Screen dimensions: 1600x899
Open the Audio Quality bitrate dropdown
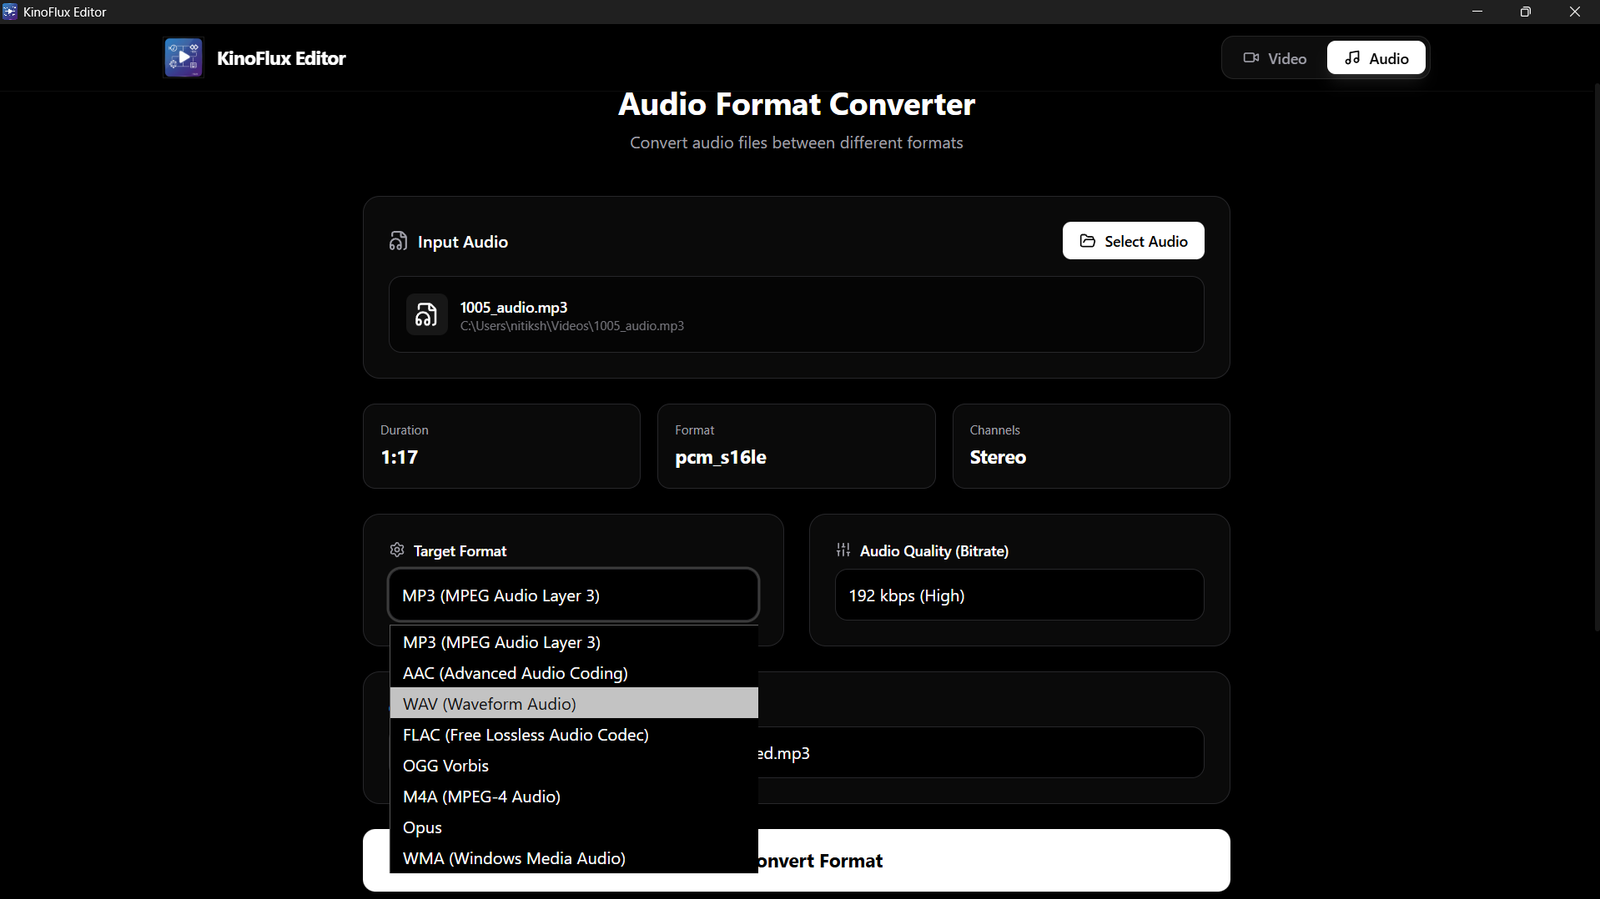point(1019,596)
